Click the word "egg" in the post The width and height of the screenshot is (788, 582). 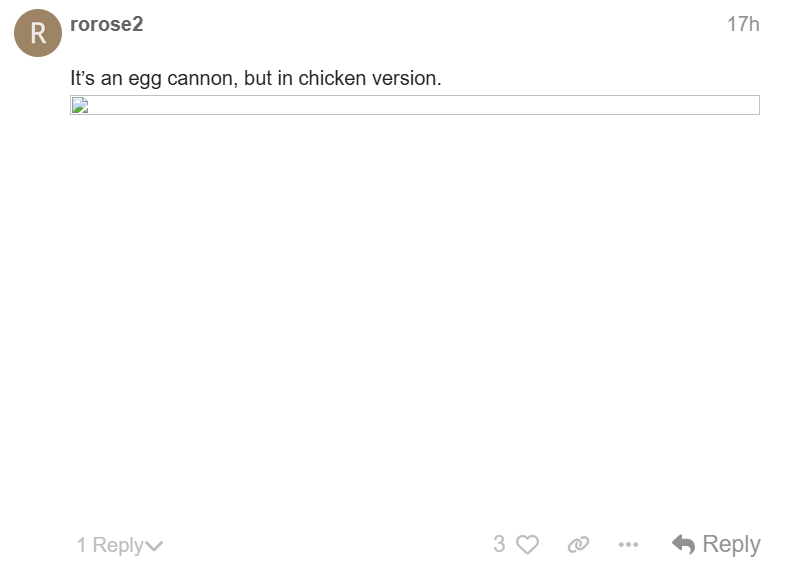(x=143, y=78)
